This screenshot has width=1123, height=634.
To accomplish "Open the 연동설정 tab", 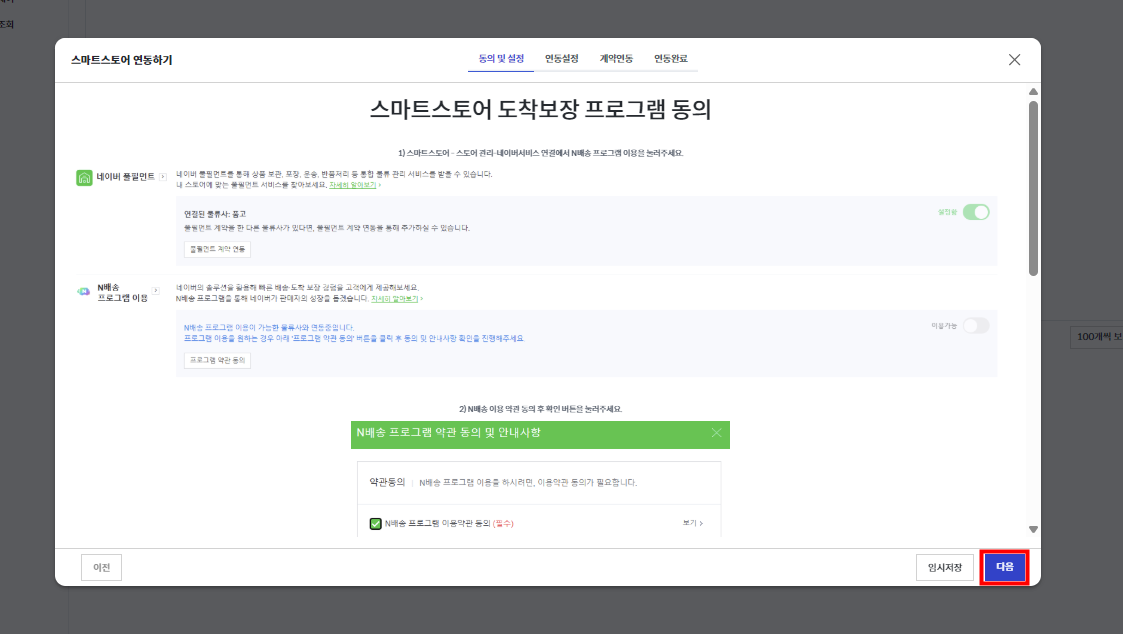I will coord(562,59).
